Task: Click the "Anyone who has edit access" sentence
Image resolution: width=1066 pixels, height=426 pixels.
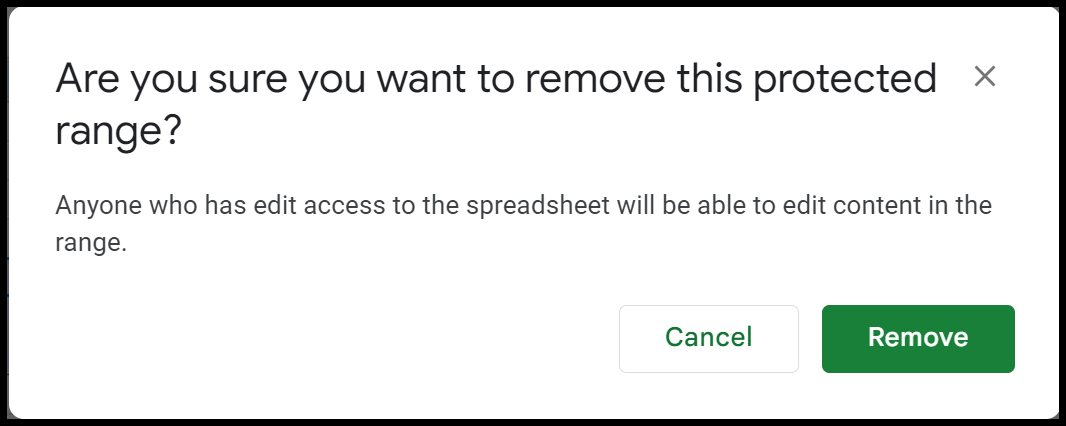Action: click(523, 224)
